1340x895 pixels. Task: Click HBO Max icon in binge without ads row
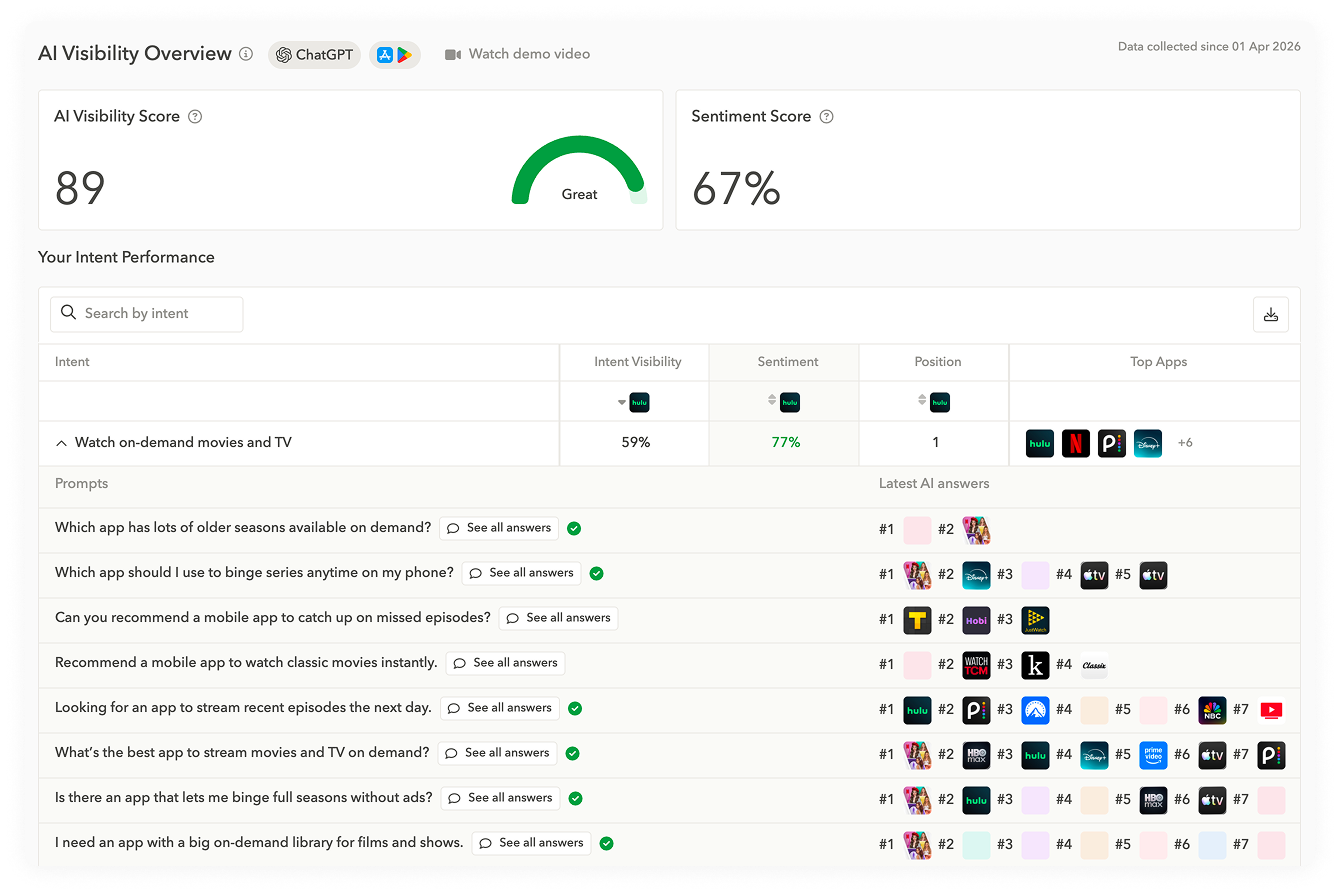tap(1153, 800)
